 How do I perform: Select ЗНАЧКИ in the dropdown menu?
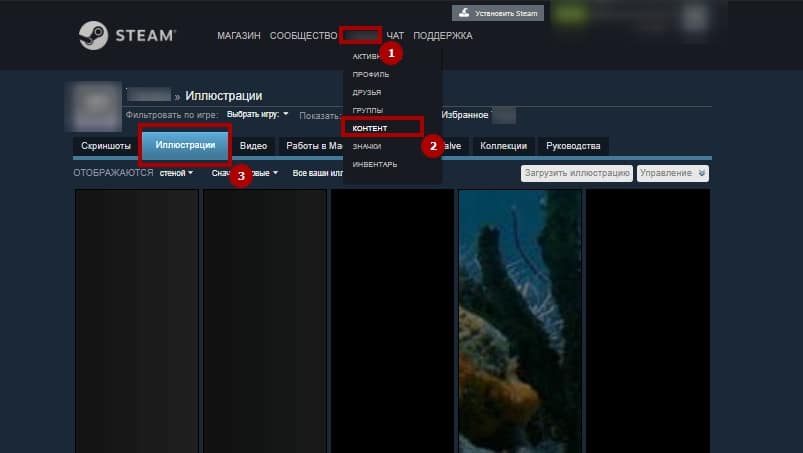367,146
